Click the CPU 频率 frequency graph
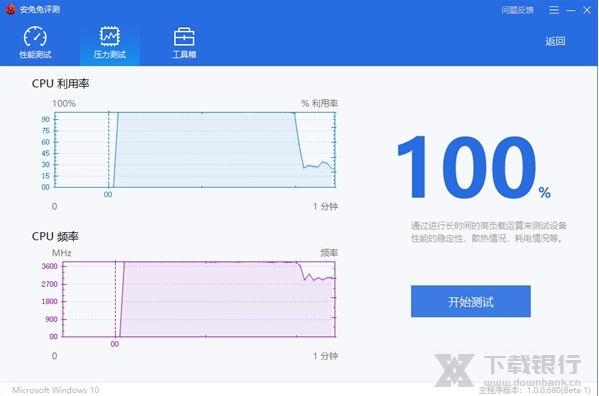 click(199, 299)
